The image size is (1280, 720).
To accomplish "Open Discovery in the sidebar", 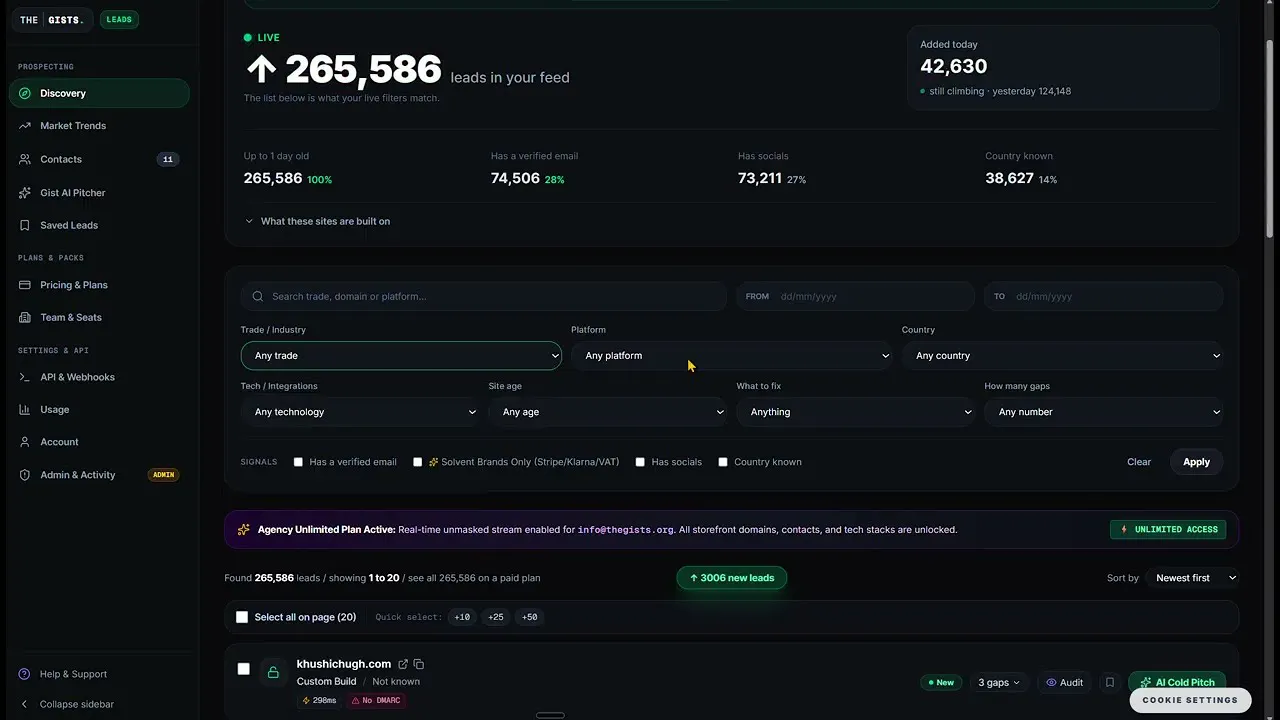I will click(x=99, y=93).
